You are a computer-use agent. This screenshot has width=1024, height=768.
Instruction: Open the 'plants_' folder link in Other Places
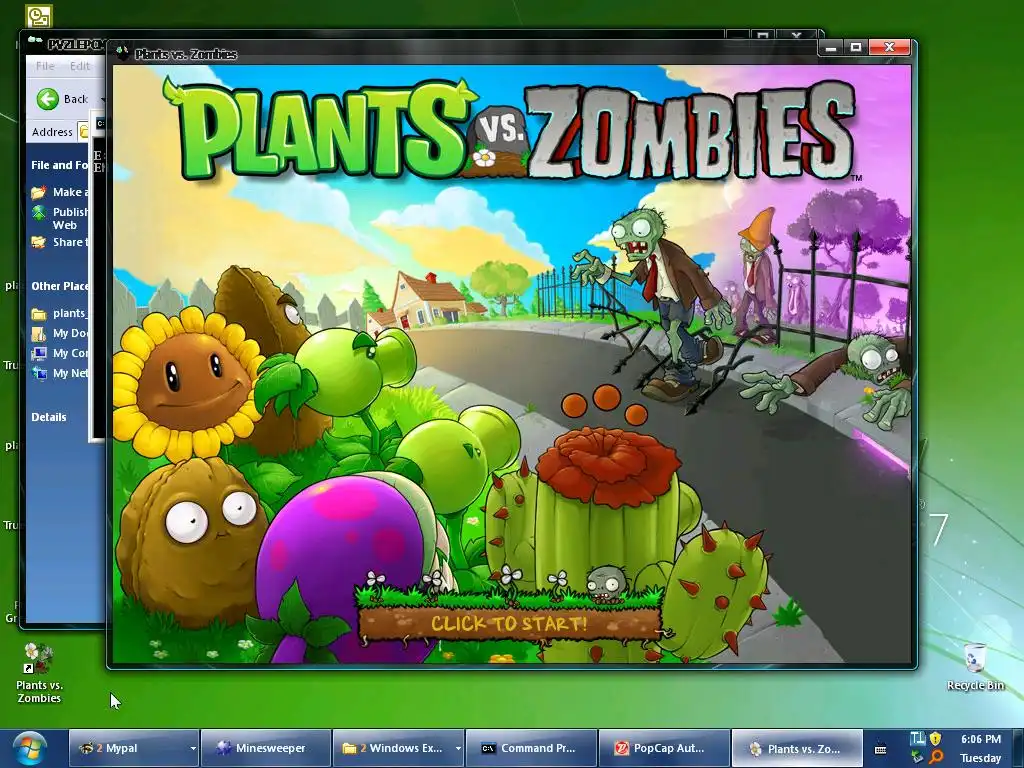[69, 313]
